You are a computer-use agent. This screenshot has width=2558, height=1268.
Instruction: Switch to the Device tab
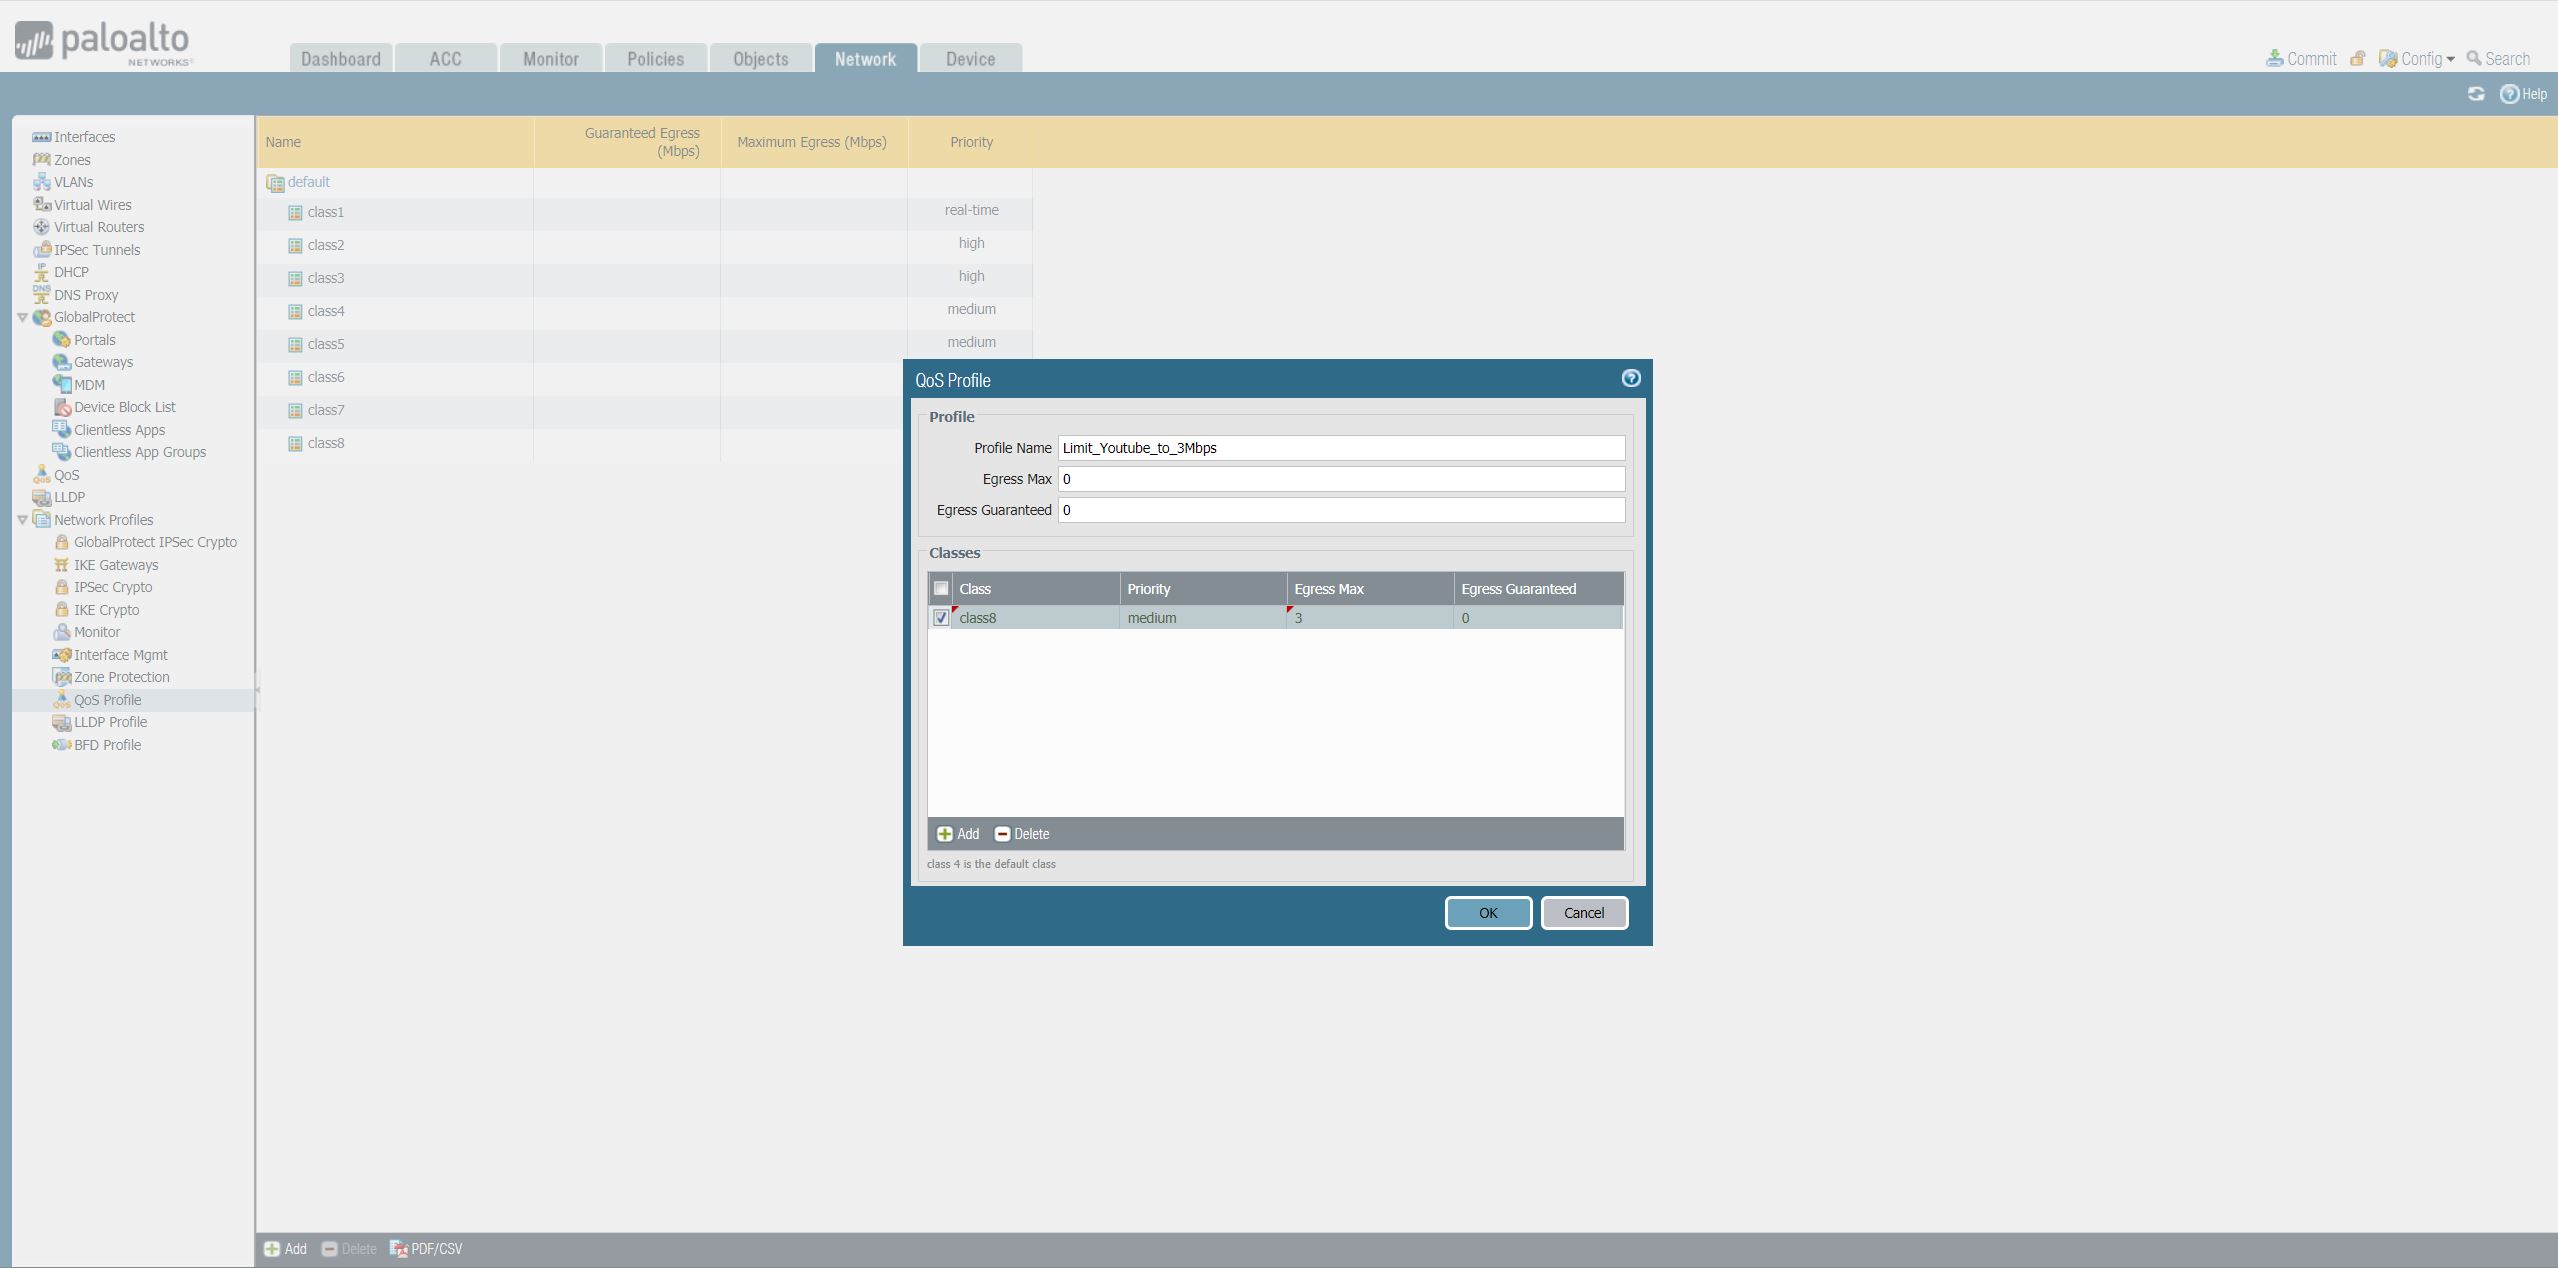tap(970, 58)
